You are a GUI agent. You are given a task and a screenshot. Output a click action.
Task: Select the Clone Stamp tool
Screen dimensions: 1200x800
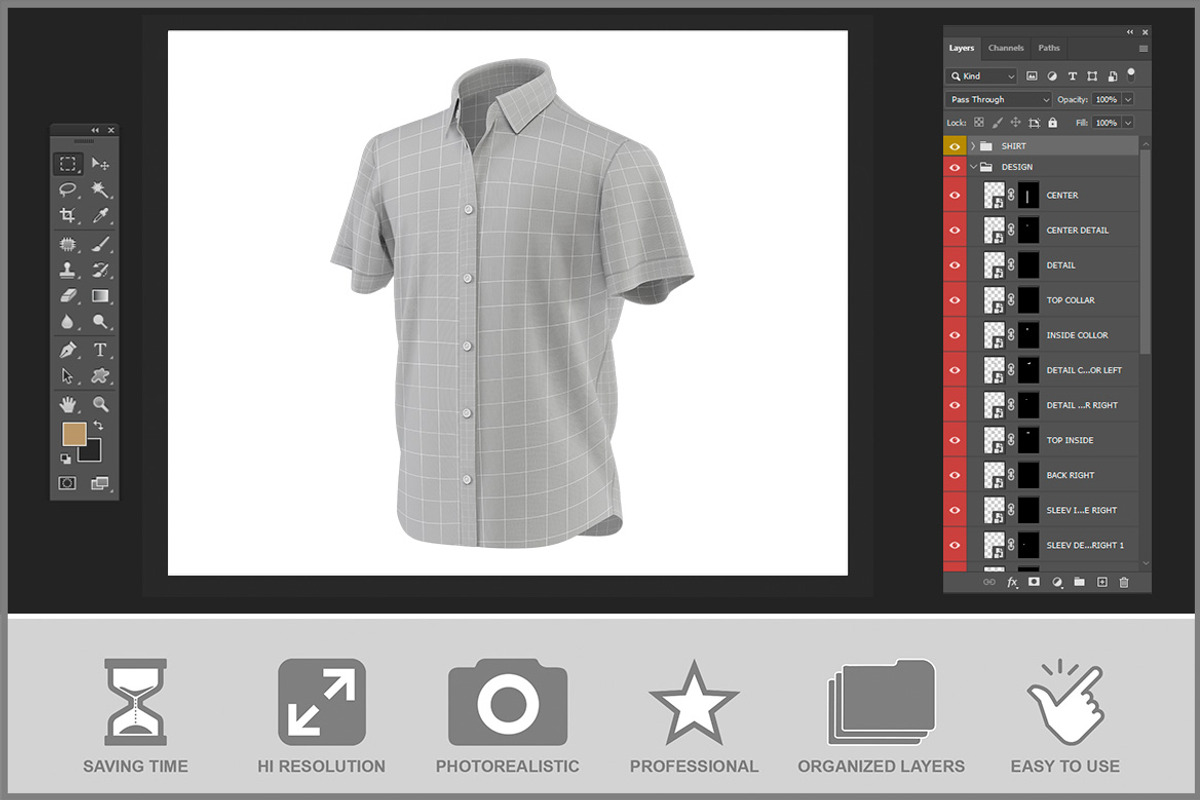pyautogui.click(x=68, y=270)
